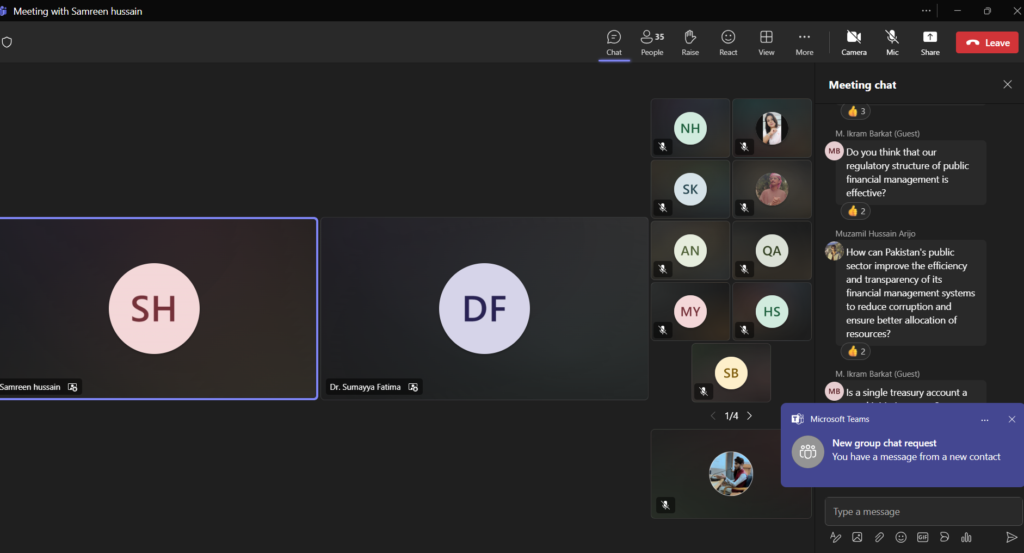Select the bottom self-view video tile
Viewport: 1024px width, 553px height.
coord(731,474)
